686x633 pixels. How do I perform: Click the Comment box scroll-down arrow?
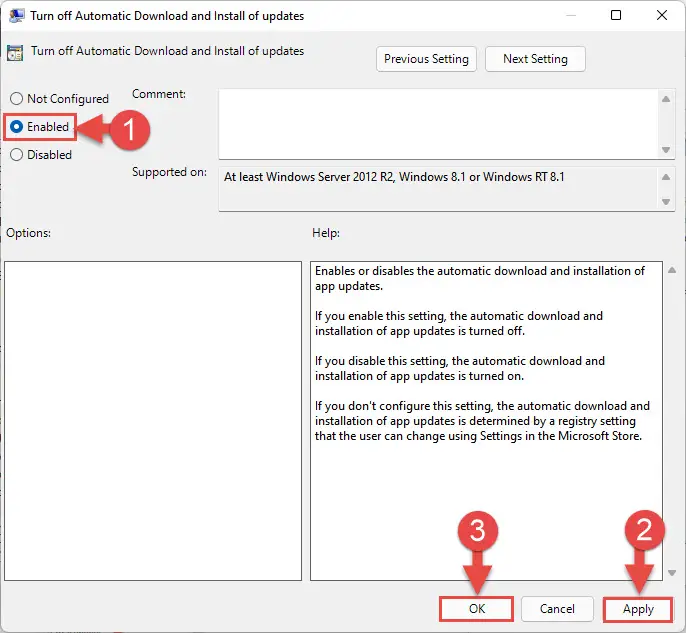pos(666,150)
